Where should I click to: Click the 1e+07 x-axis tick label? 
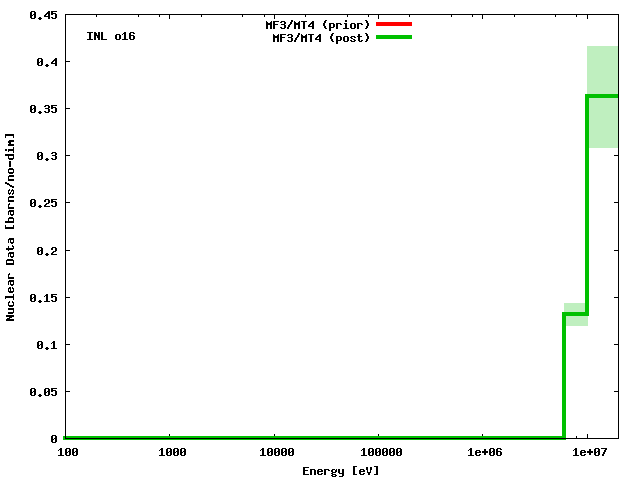588,452
